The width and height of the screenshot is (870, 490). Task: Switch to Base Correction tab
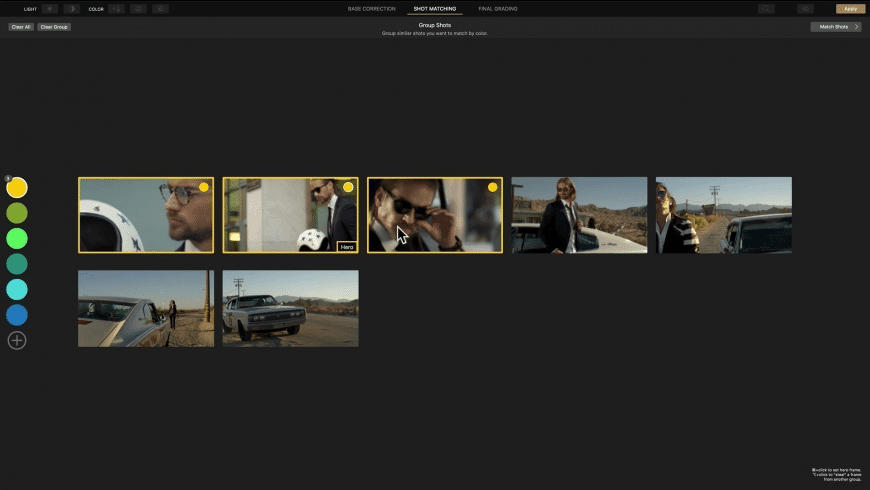click(x=371, y=8)
